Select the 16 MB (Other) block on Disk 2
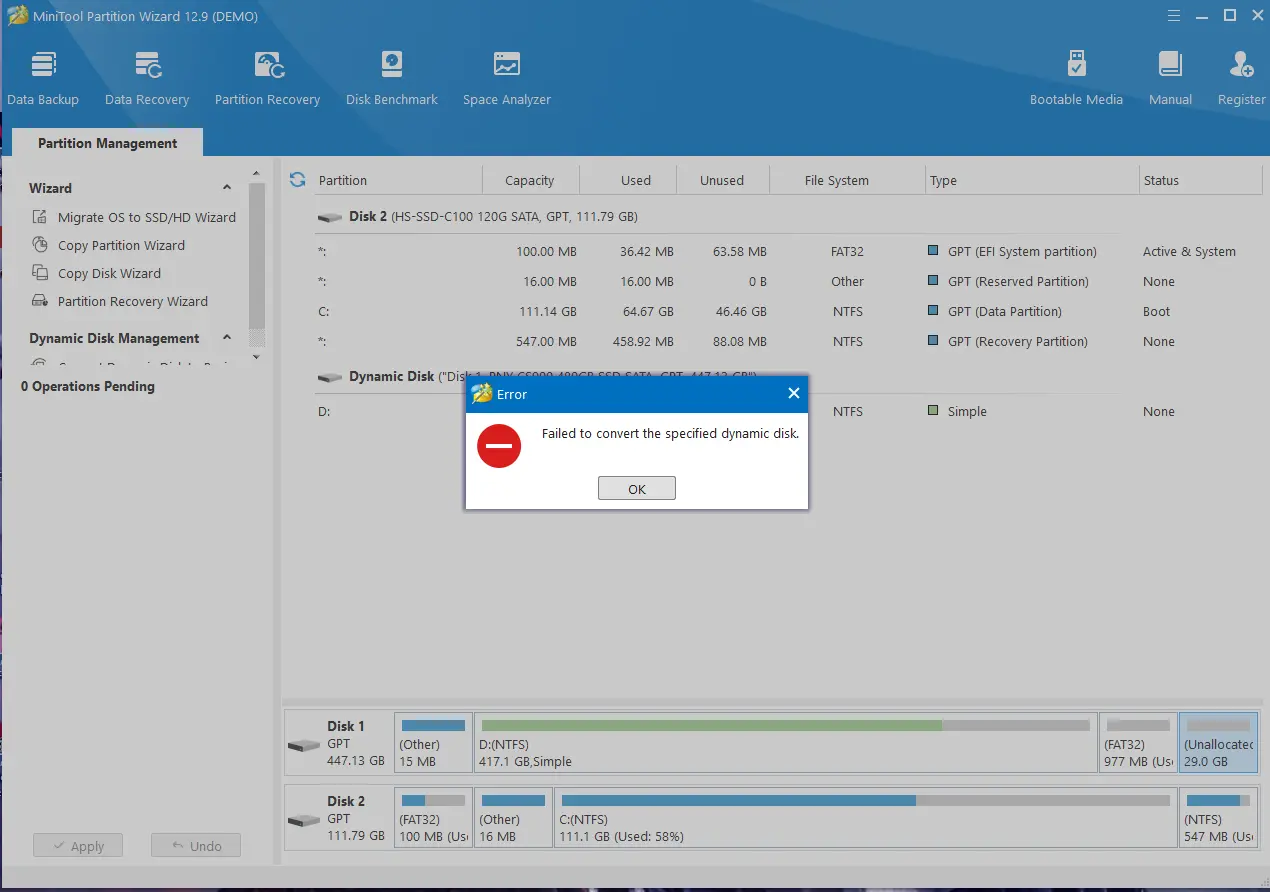The height and width of the screenshot is (892, 1270). 514,817
